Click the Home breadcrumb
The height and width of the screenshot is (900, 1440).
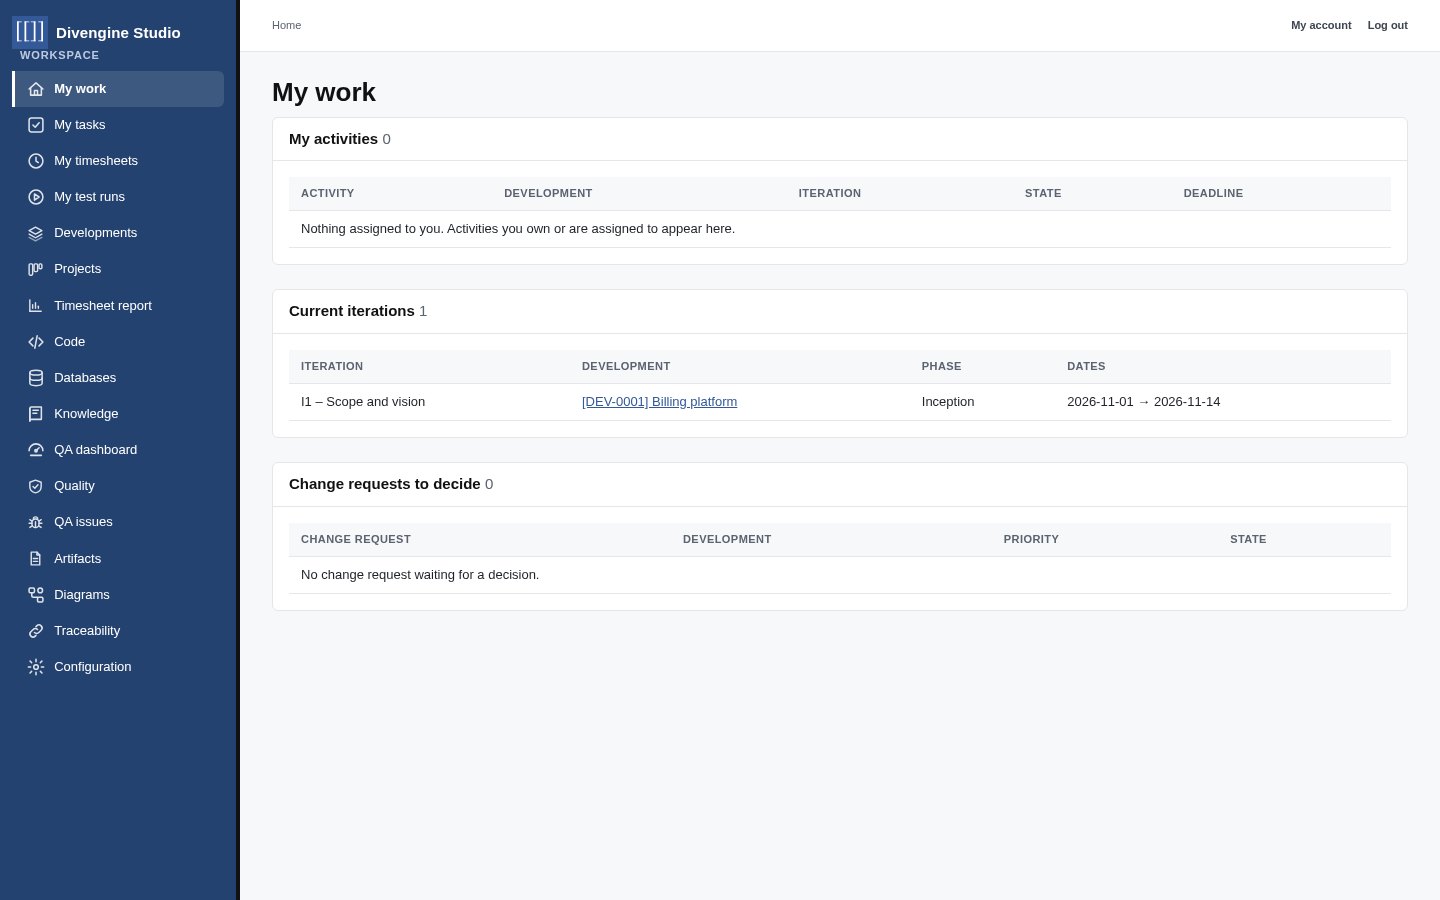pos(286,25)
